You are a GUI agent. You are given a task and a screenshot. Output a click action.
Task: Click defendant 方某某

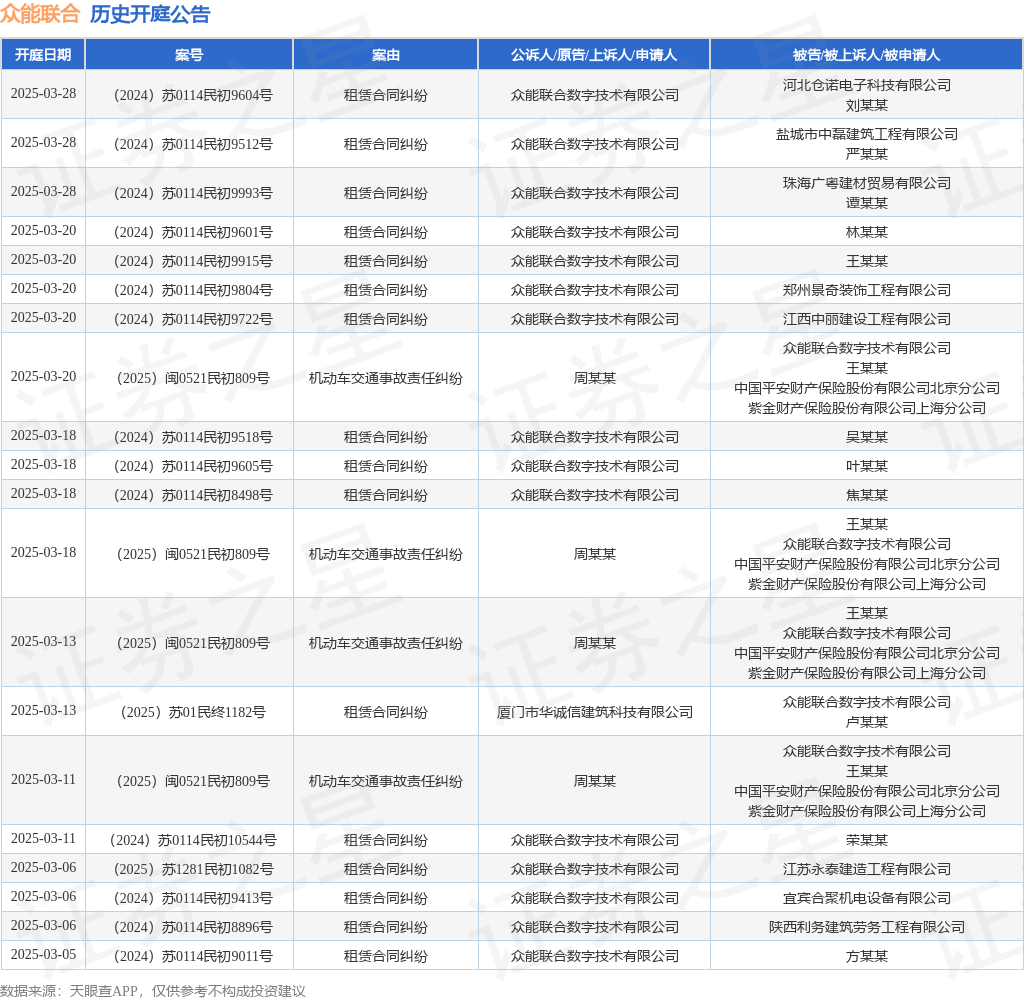867,956
